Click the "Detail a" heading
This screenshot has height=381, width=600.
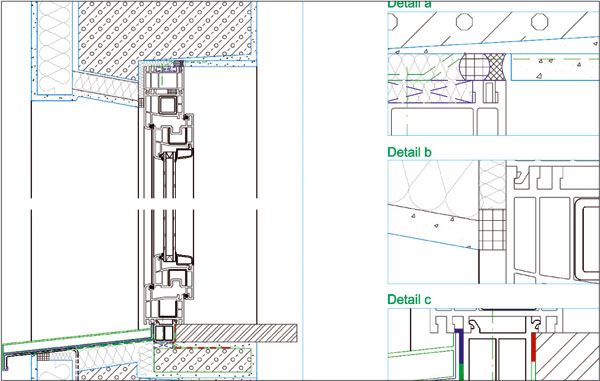(409, 4)
